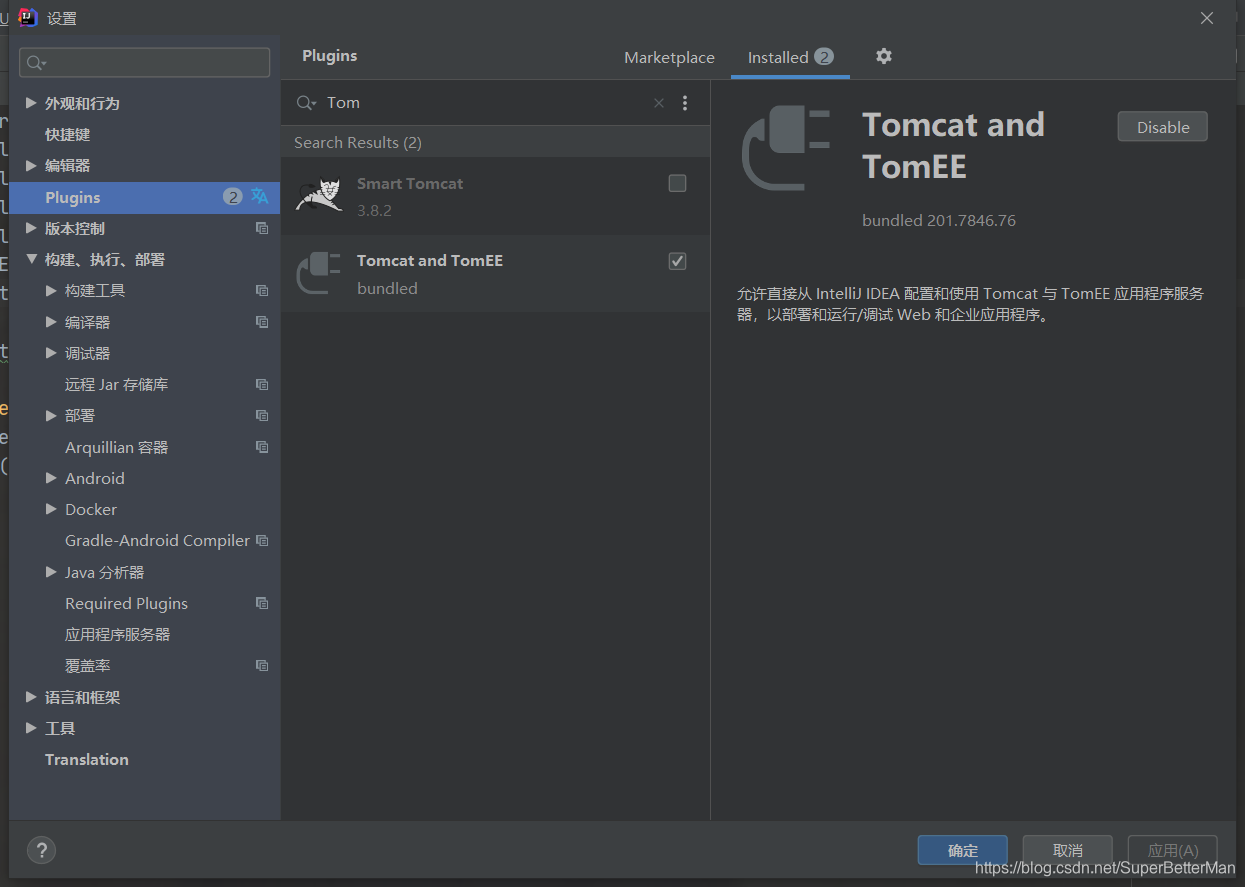
Task: Click the Smart Tomcat cat icon
Action: point(319,195)
